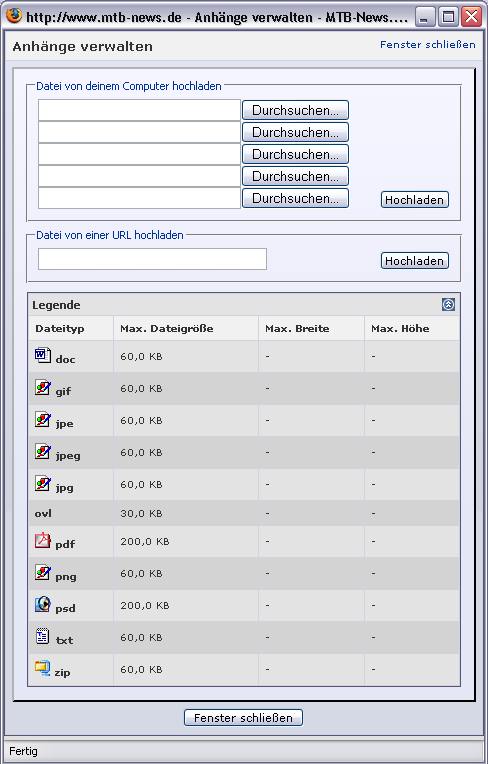Click the pdf file type icon
The width and height of the screenshot is (488, 764).
(x=43, y=540)
